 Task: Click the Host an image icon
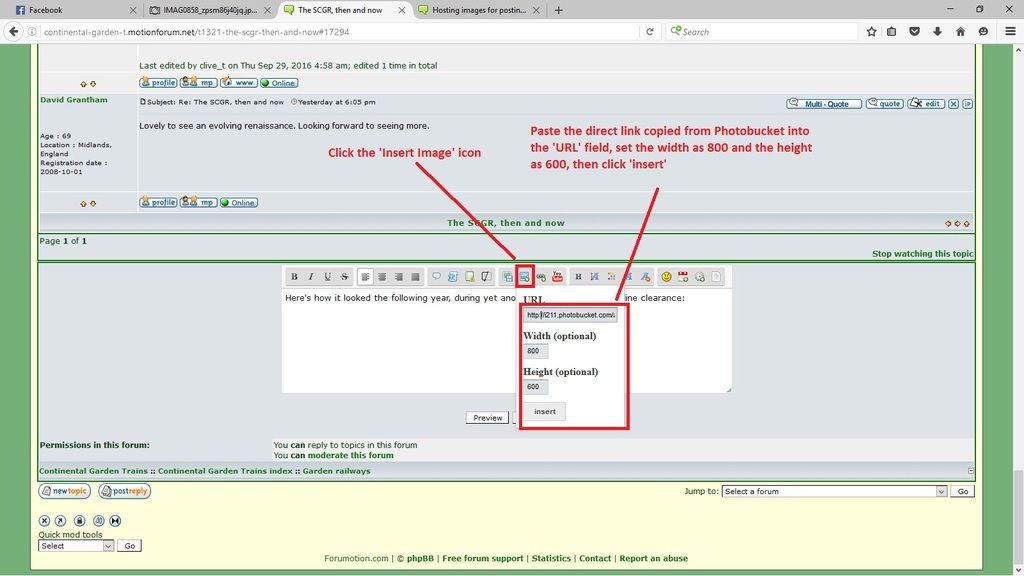(507, 277)
